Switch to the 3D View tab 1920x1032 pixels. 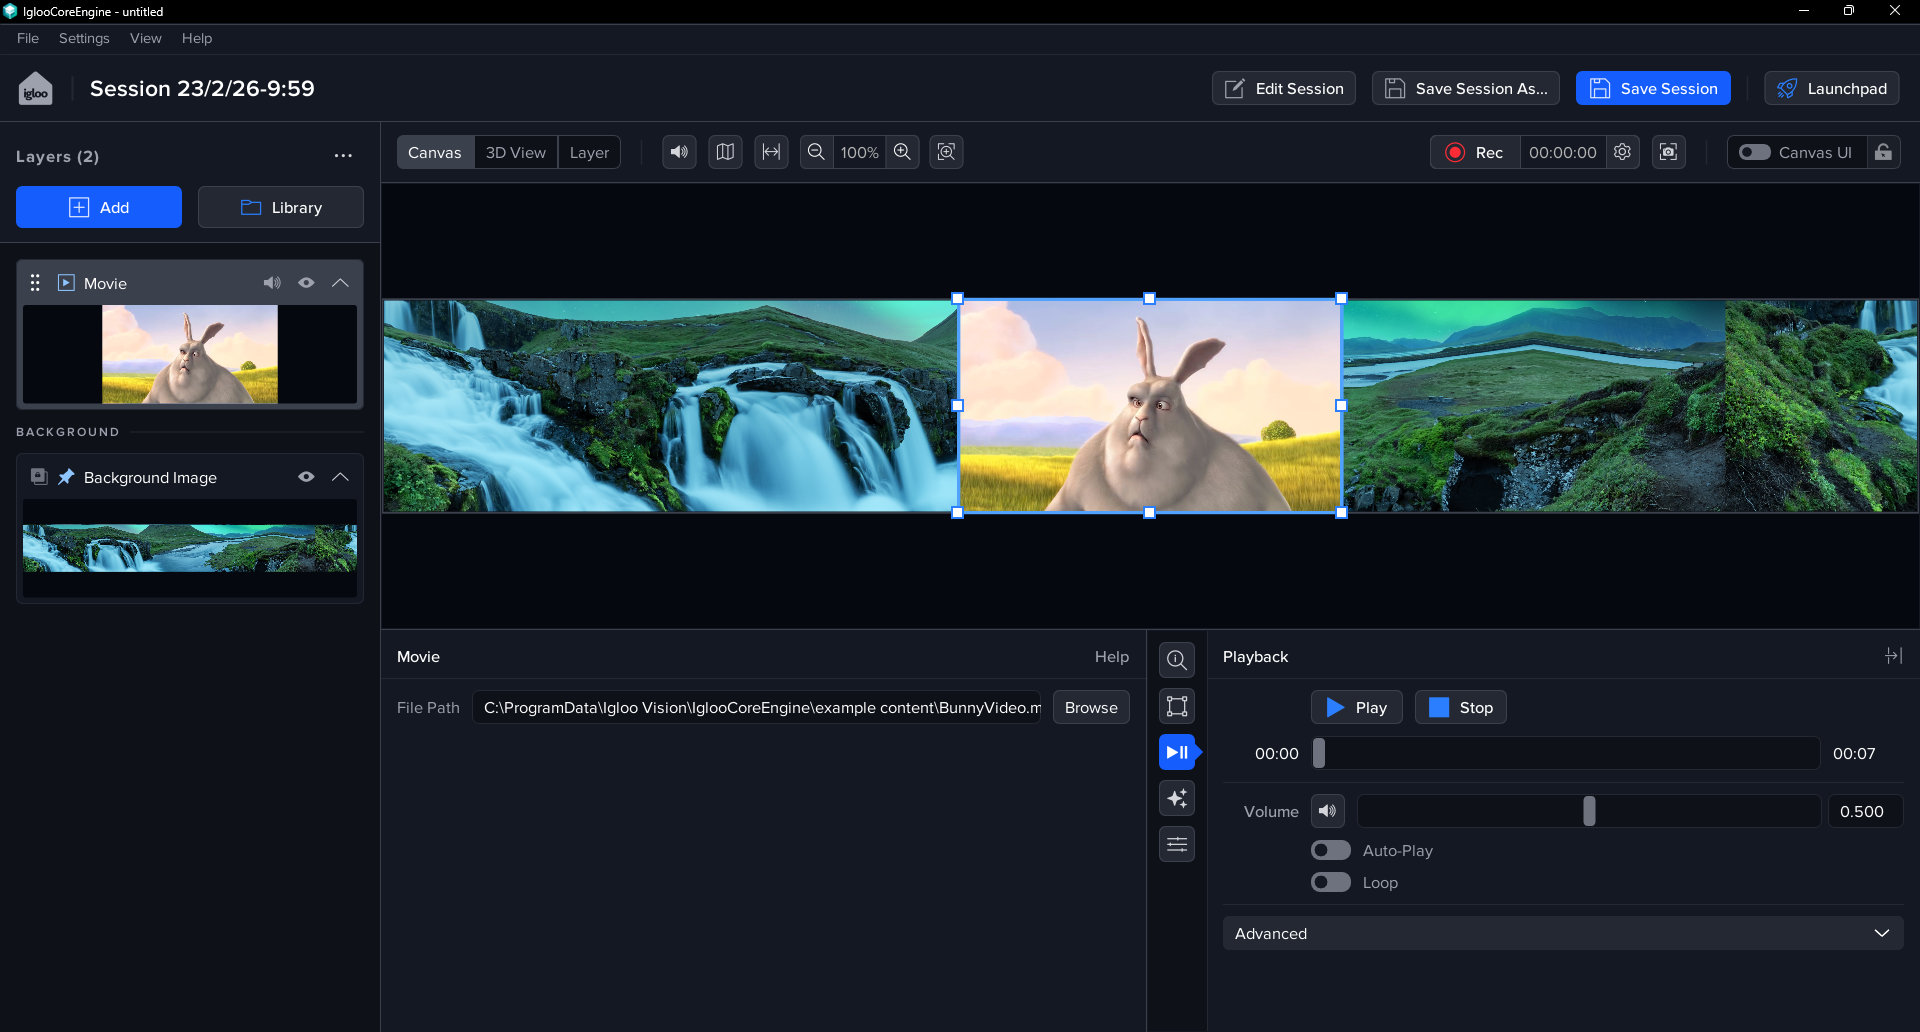coord(515,152)
